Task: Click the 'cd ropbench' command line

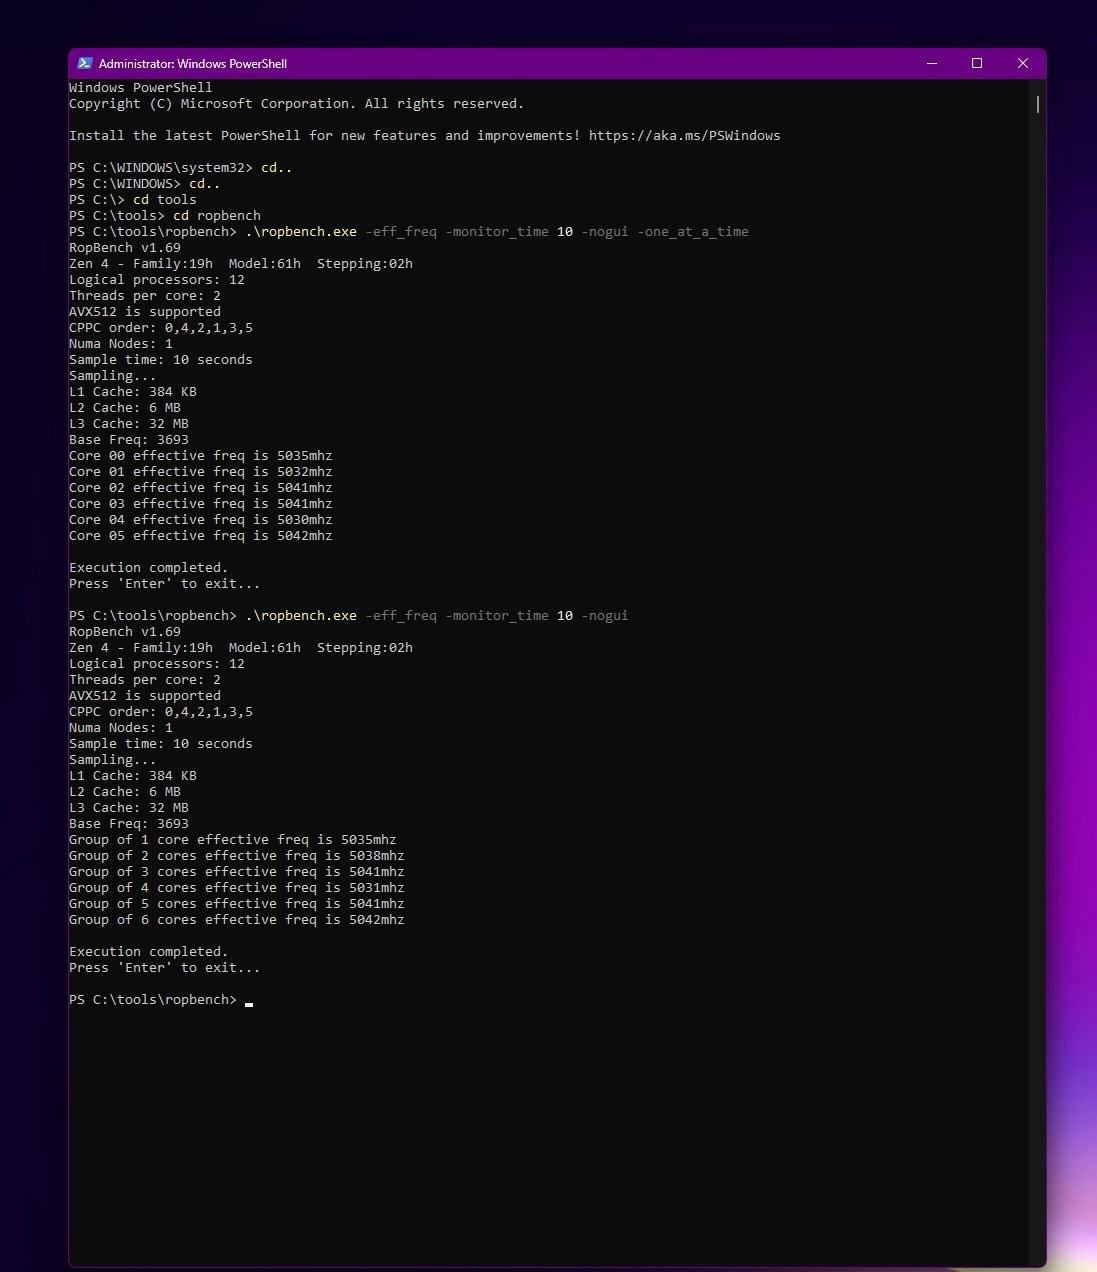Action: [165, 216]
